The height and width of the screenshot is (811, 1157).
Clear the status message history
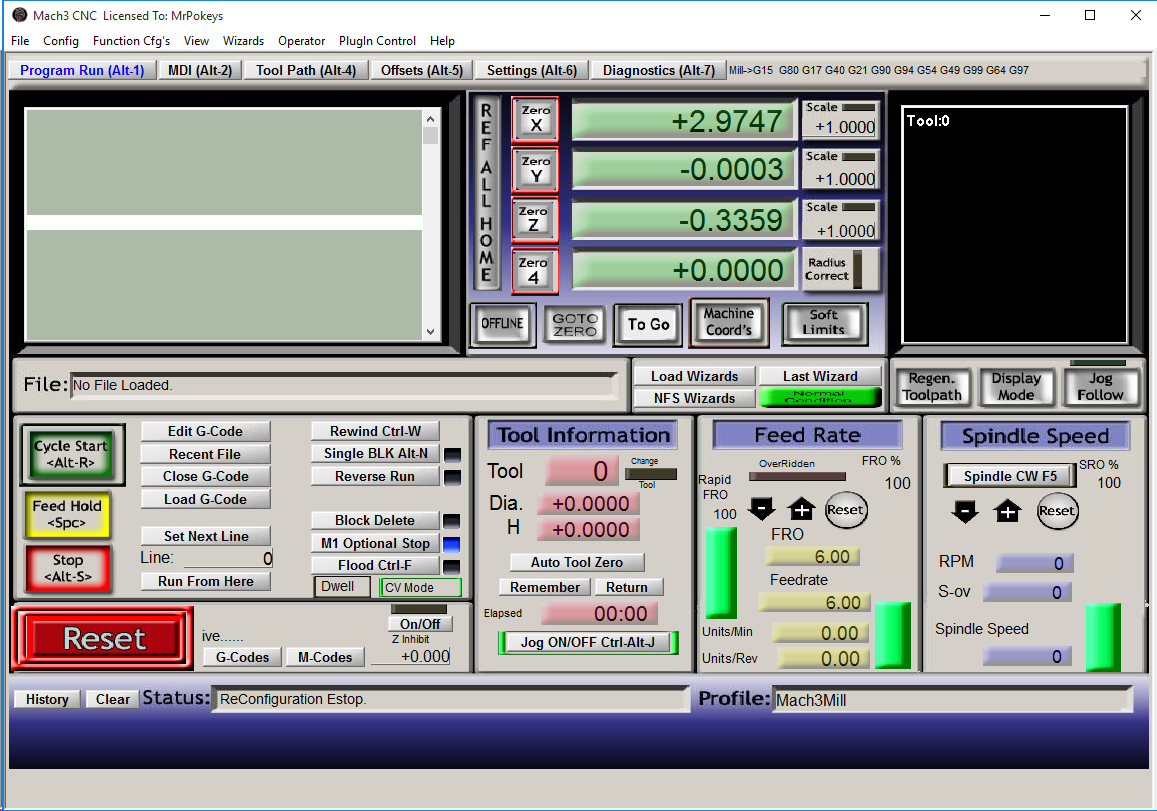pyautogui.click(x=112, y=698)
